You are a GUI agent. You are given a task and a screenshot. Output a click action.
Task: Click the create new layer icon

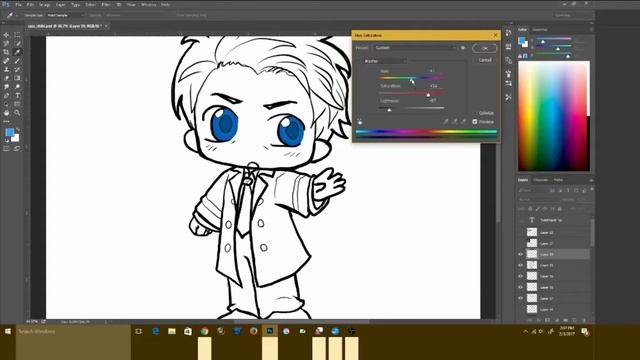(574, 320)
